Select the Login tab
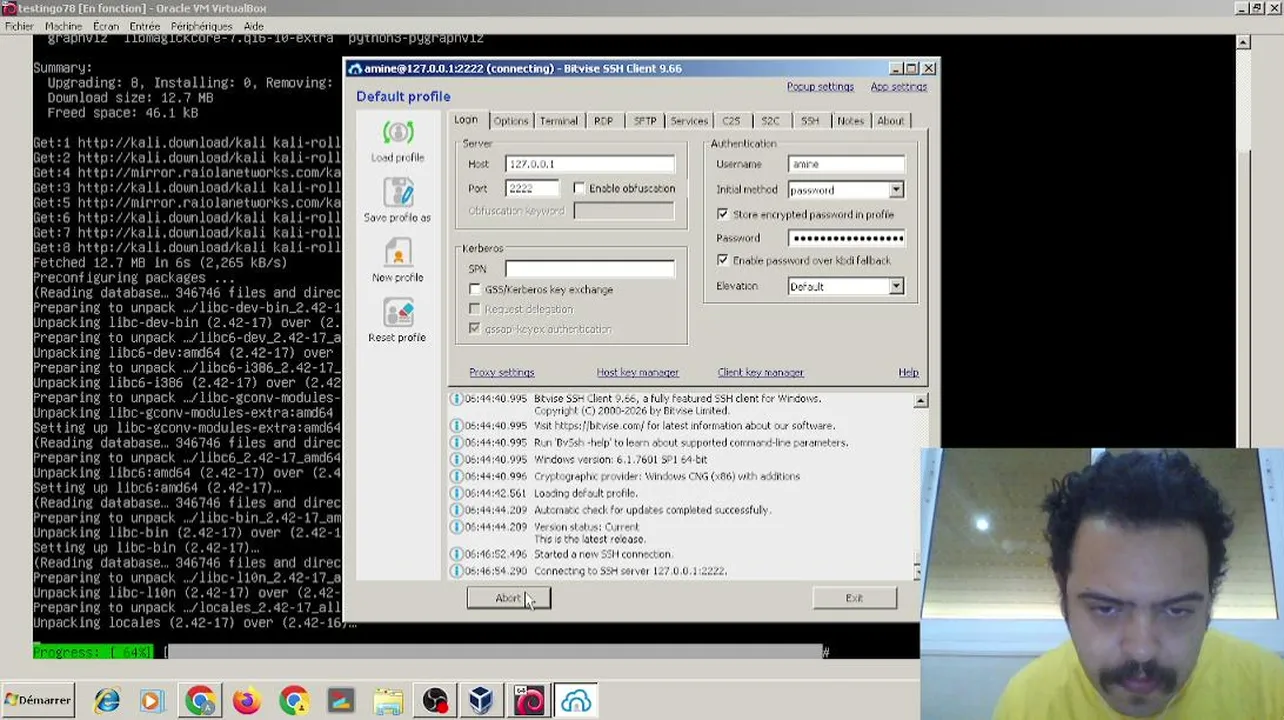Image resolution: width=1284 pixels, height=720 pixels. coord(466,120)
